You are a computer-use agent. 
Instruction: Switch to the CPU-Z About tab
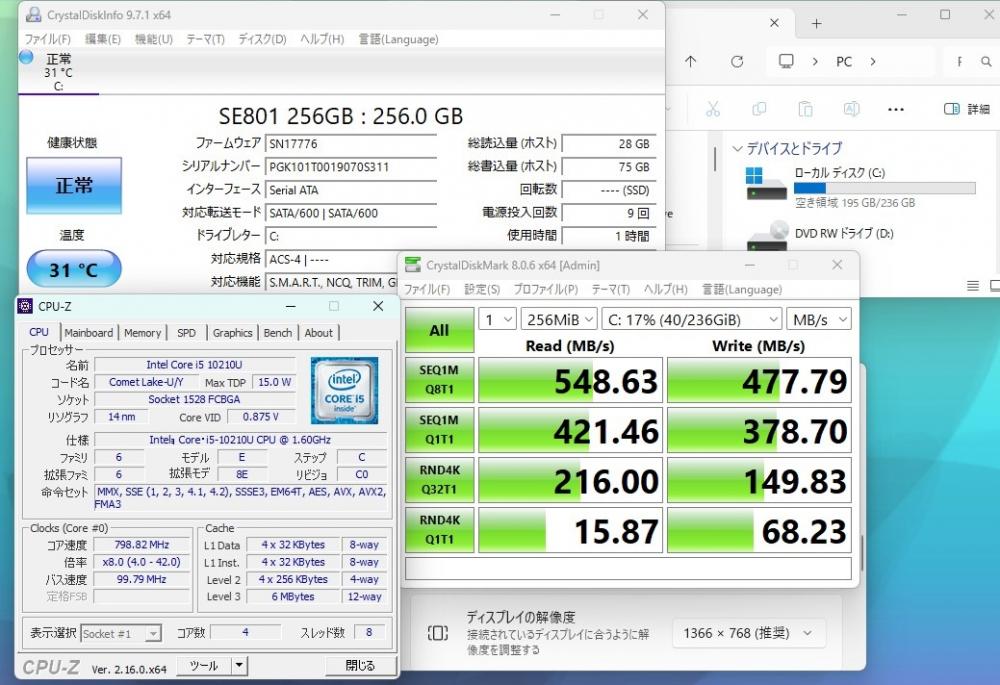pyautogui.click(x=318, y=332)
